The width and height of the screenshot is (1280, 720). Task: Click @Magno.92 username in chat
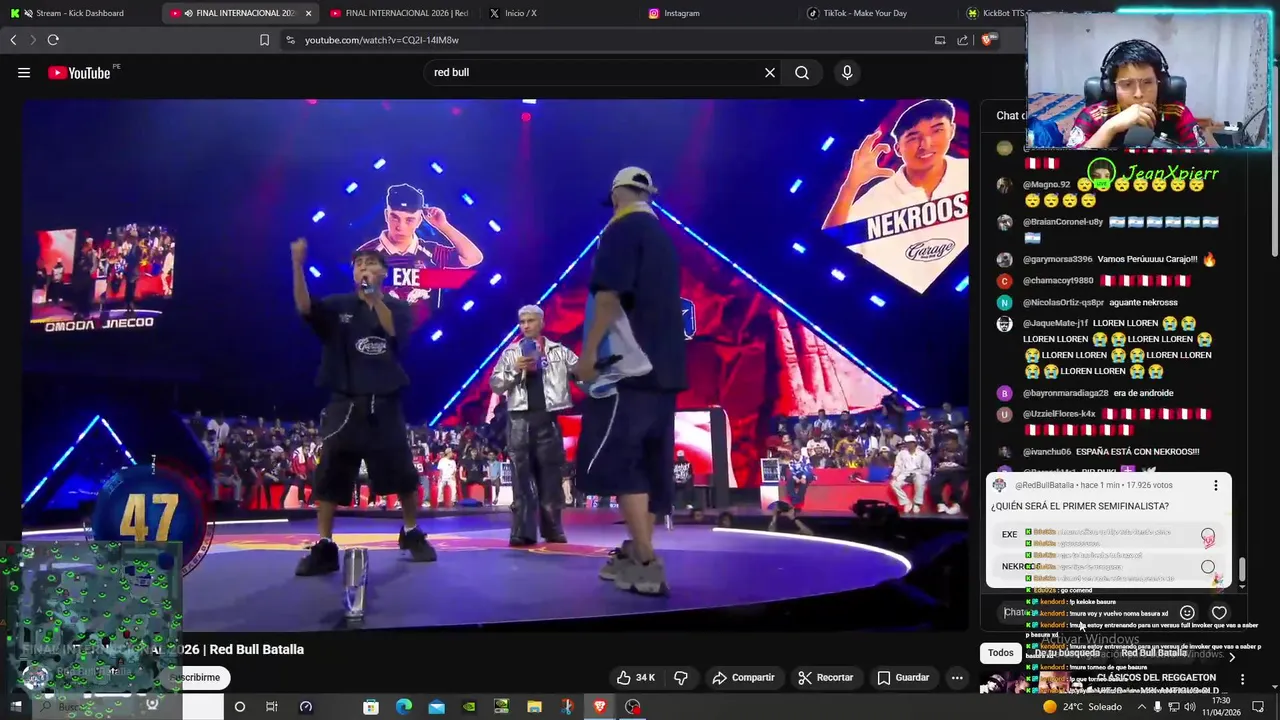(1046, 185)
